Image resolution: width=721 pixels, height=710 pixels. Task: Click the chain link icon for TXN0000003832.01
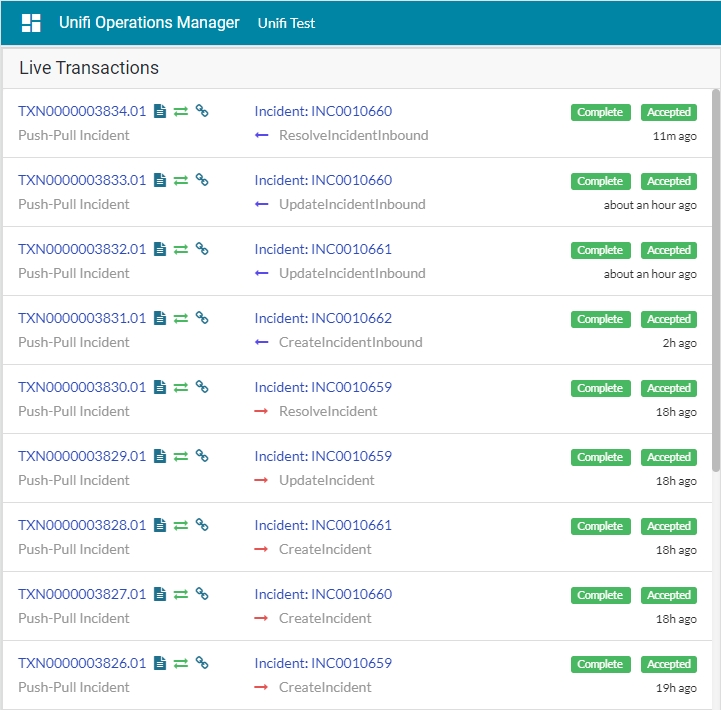coord(202,249)
